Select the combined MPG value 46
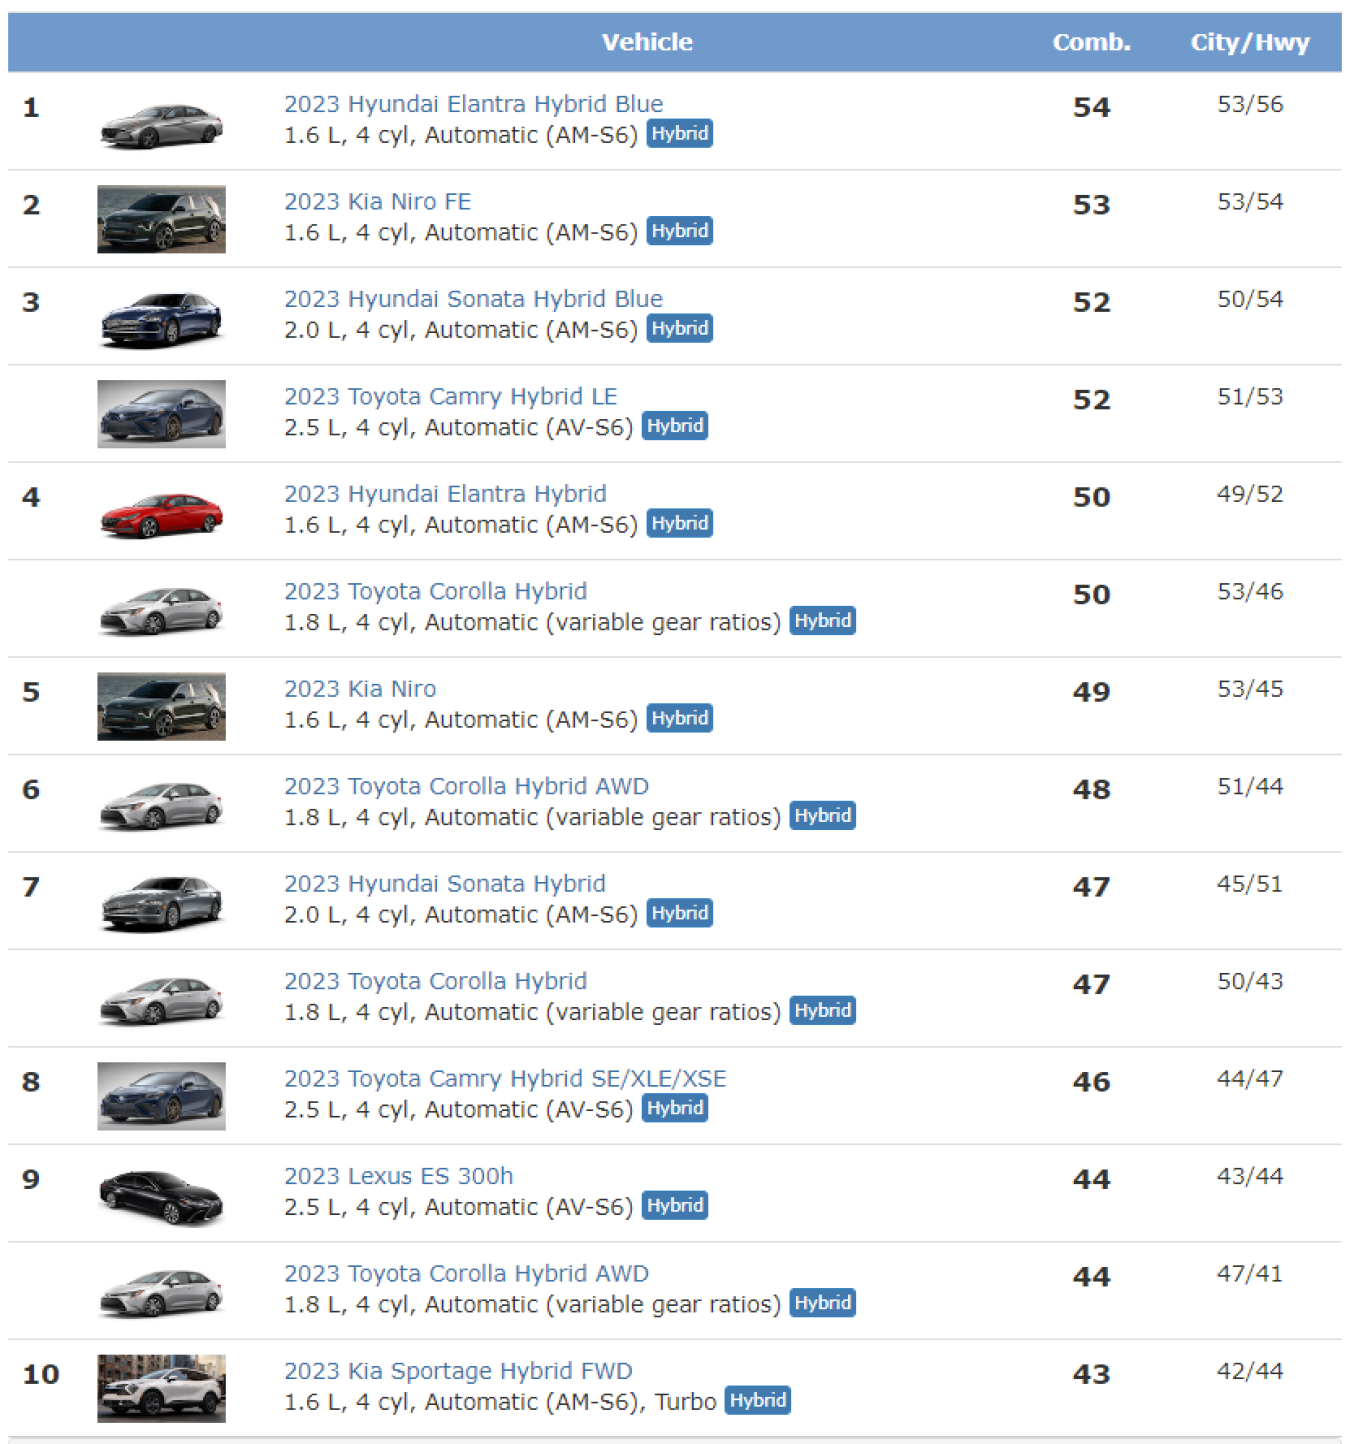This screenshot has width=1350, height=1444. tap(1091, 1082)
